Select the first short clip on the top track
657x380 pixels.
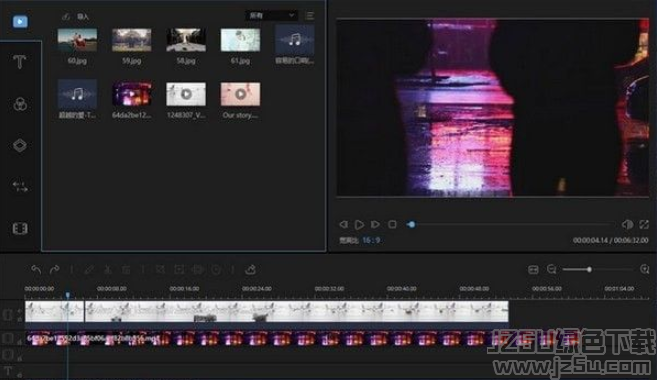coord(54,312)
